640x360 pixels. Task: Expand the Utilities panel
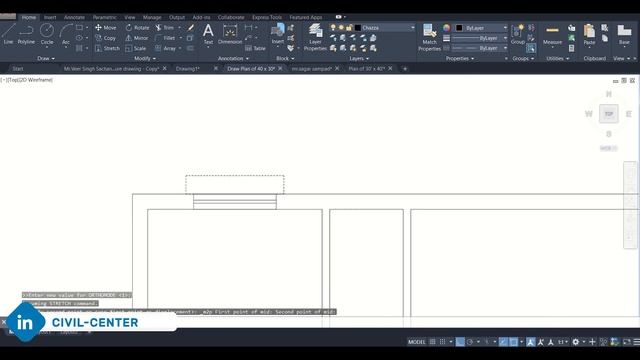558,58
